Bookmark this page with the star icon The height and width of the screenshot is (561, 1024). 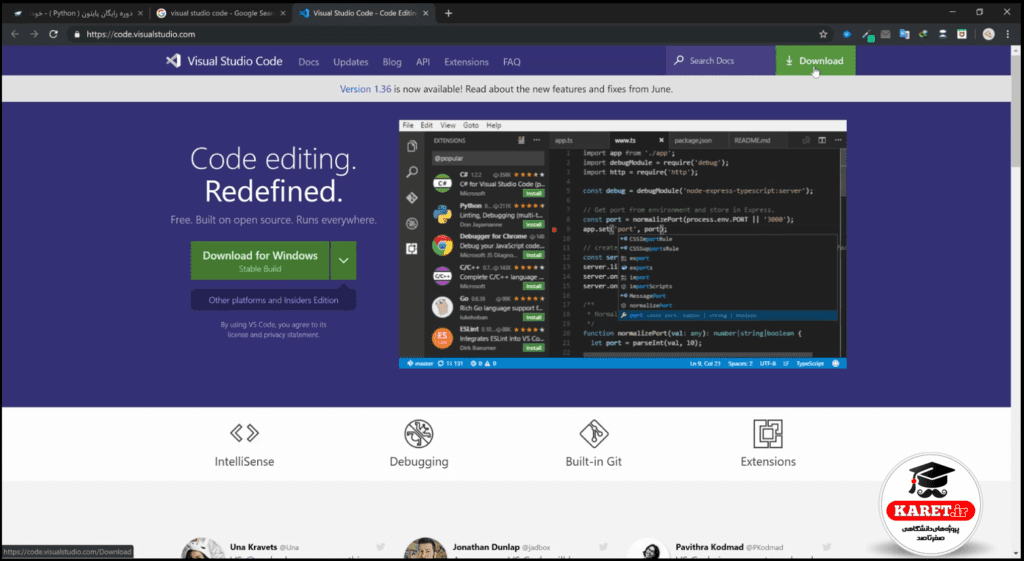pos(823,34)
